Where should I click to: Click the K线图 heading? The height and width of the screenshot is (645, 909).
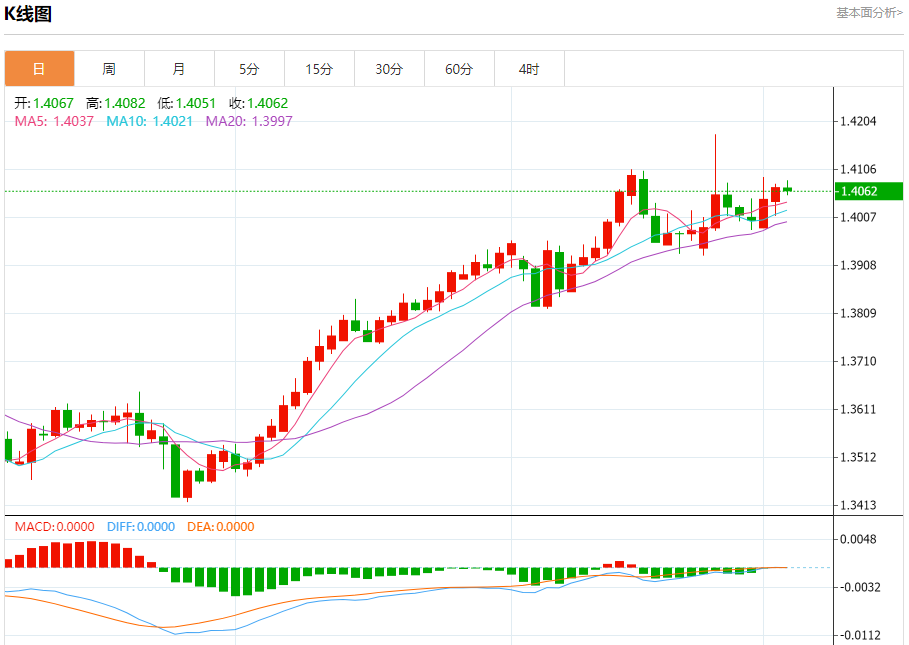(x=28, y=13)
